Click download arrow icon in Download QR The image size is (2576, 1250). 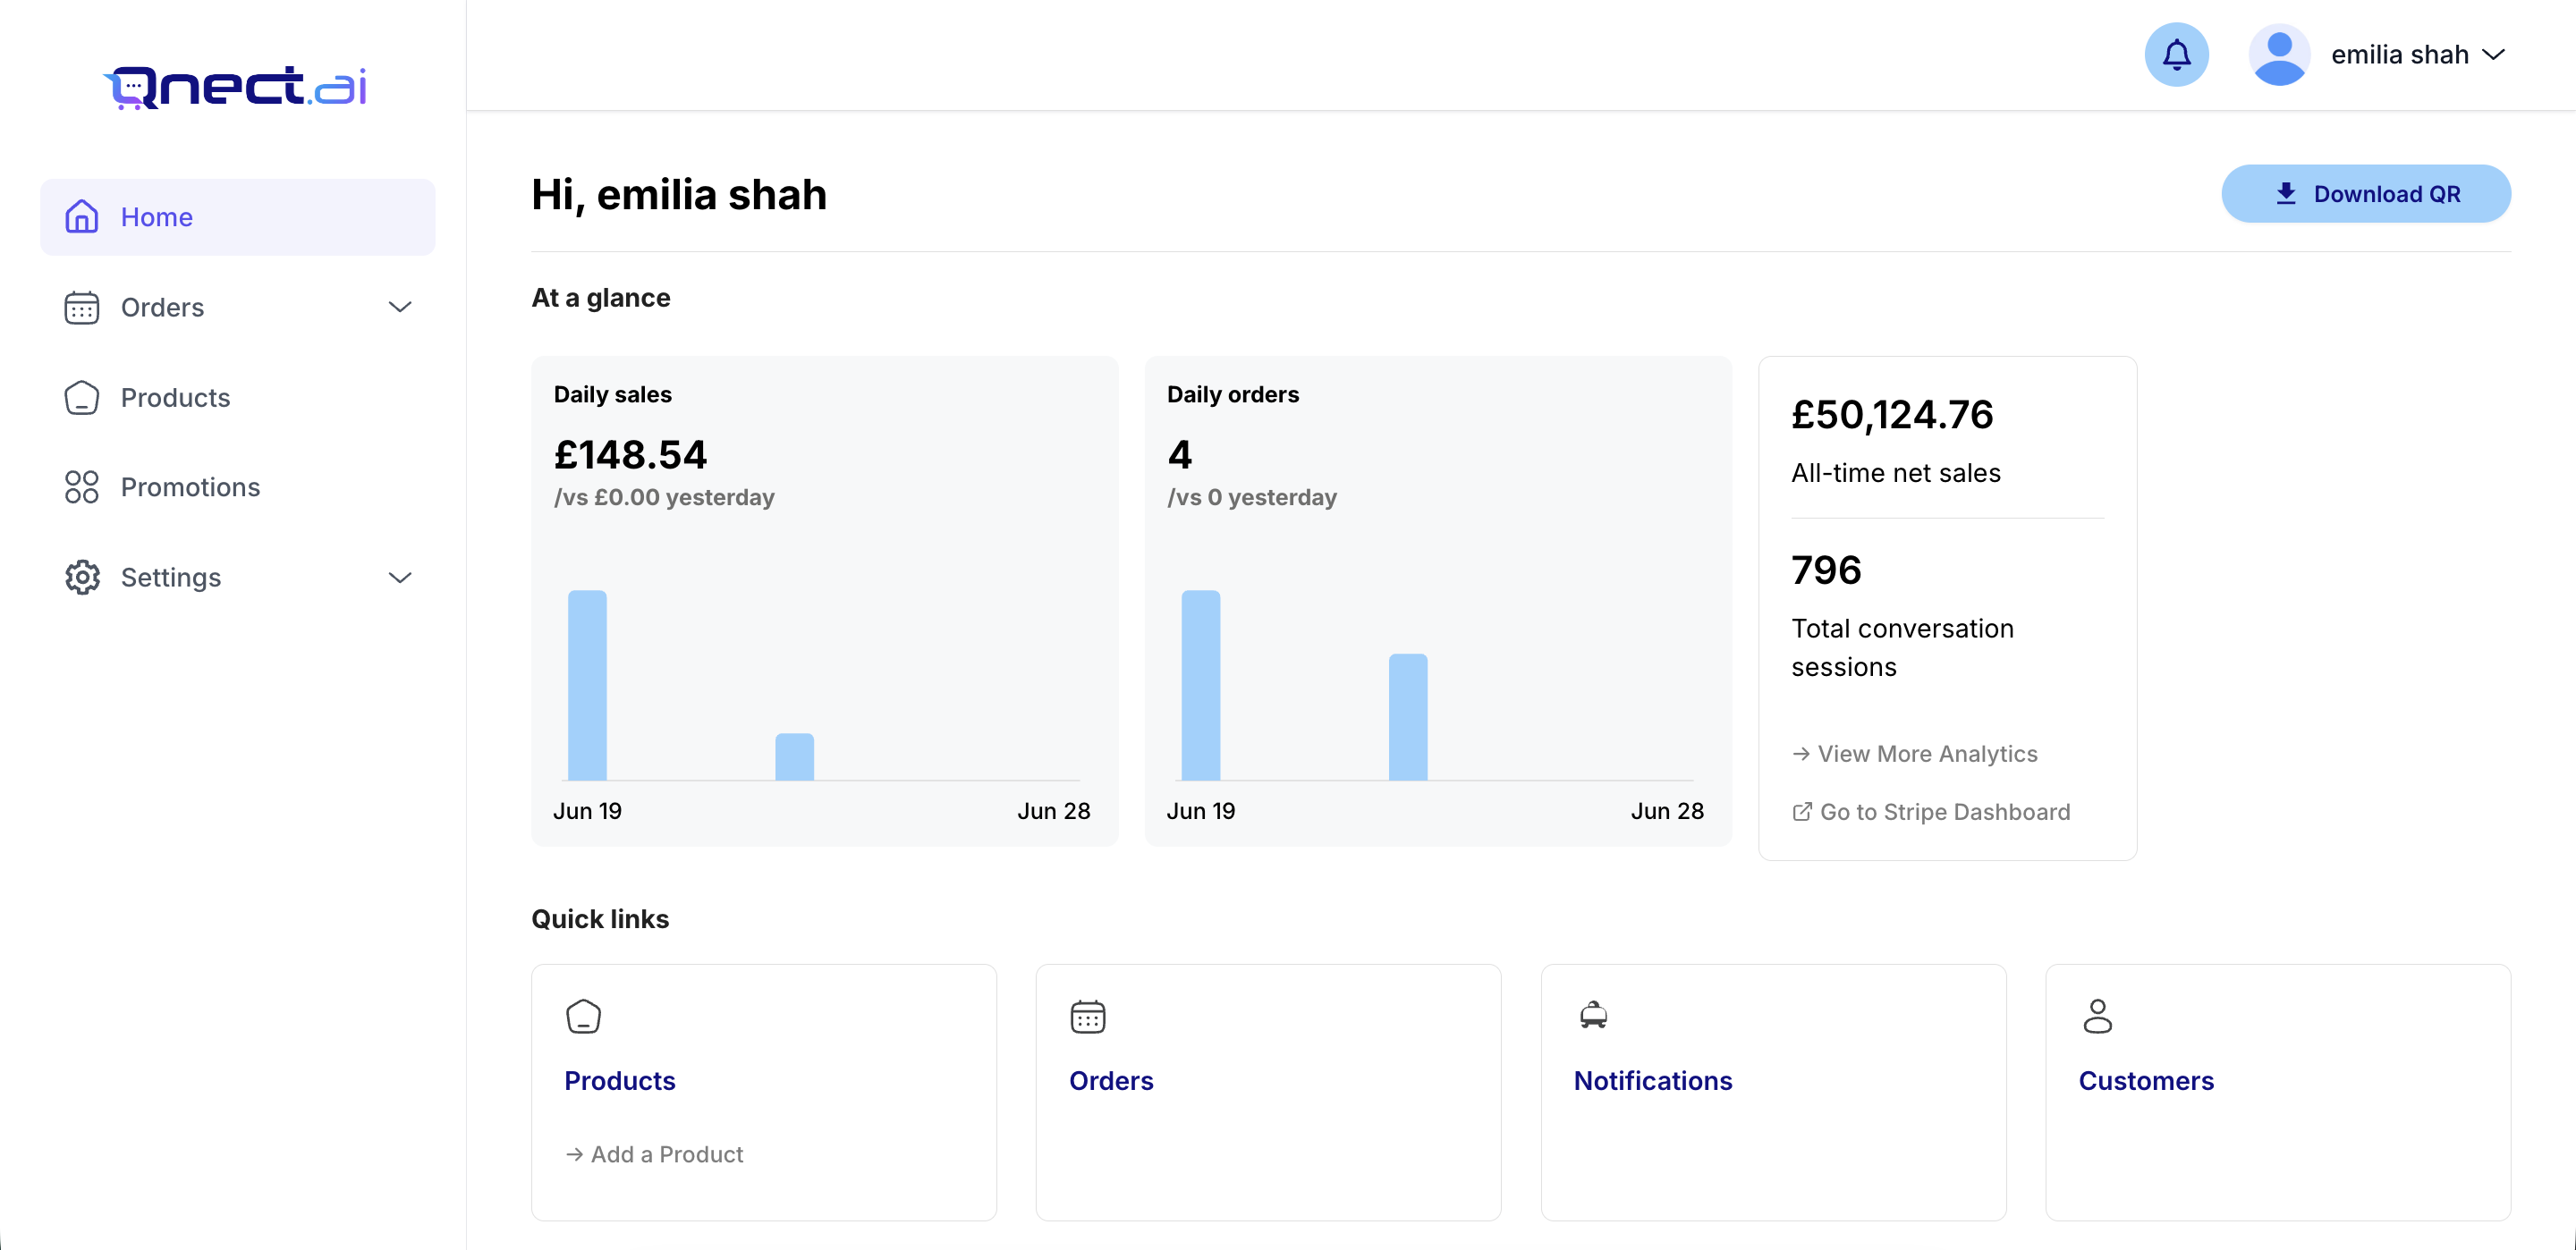tap(2285, 194)
